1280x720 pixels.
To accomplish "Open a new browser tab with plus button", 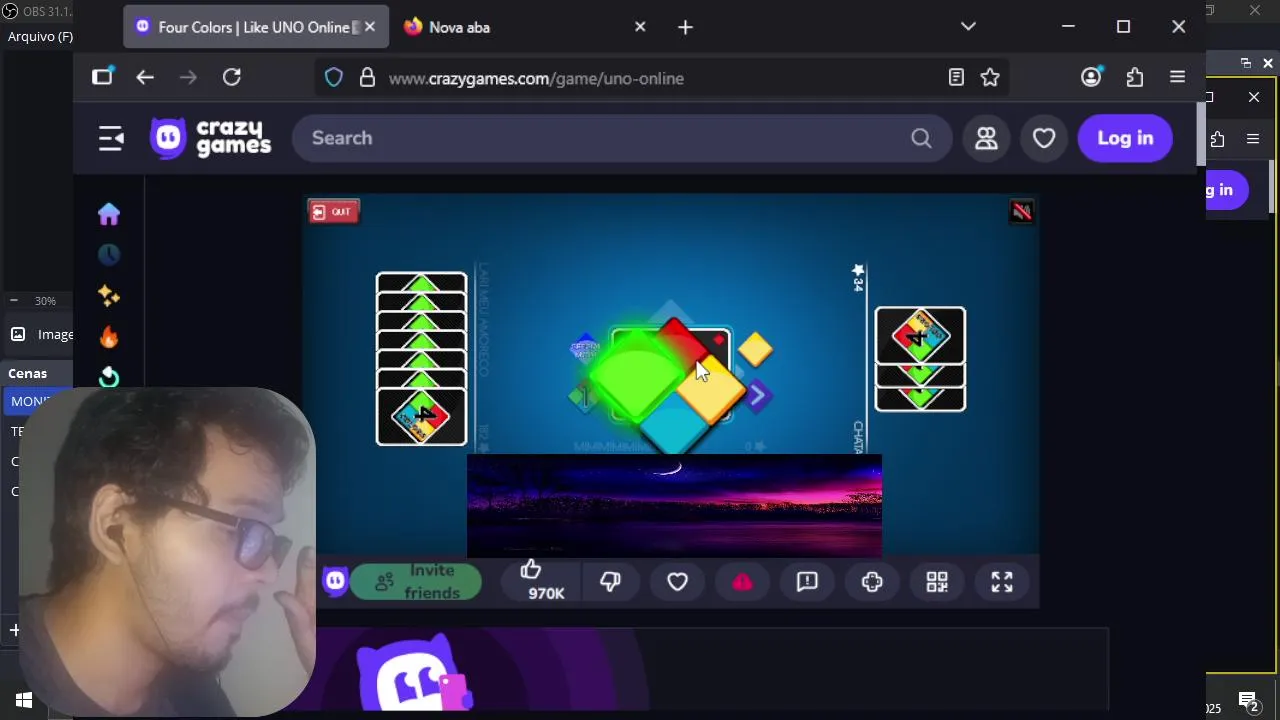I will [x=685, y=27].
